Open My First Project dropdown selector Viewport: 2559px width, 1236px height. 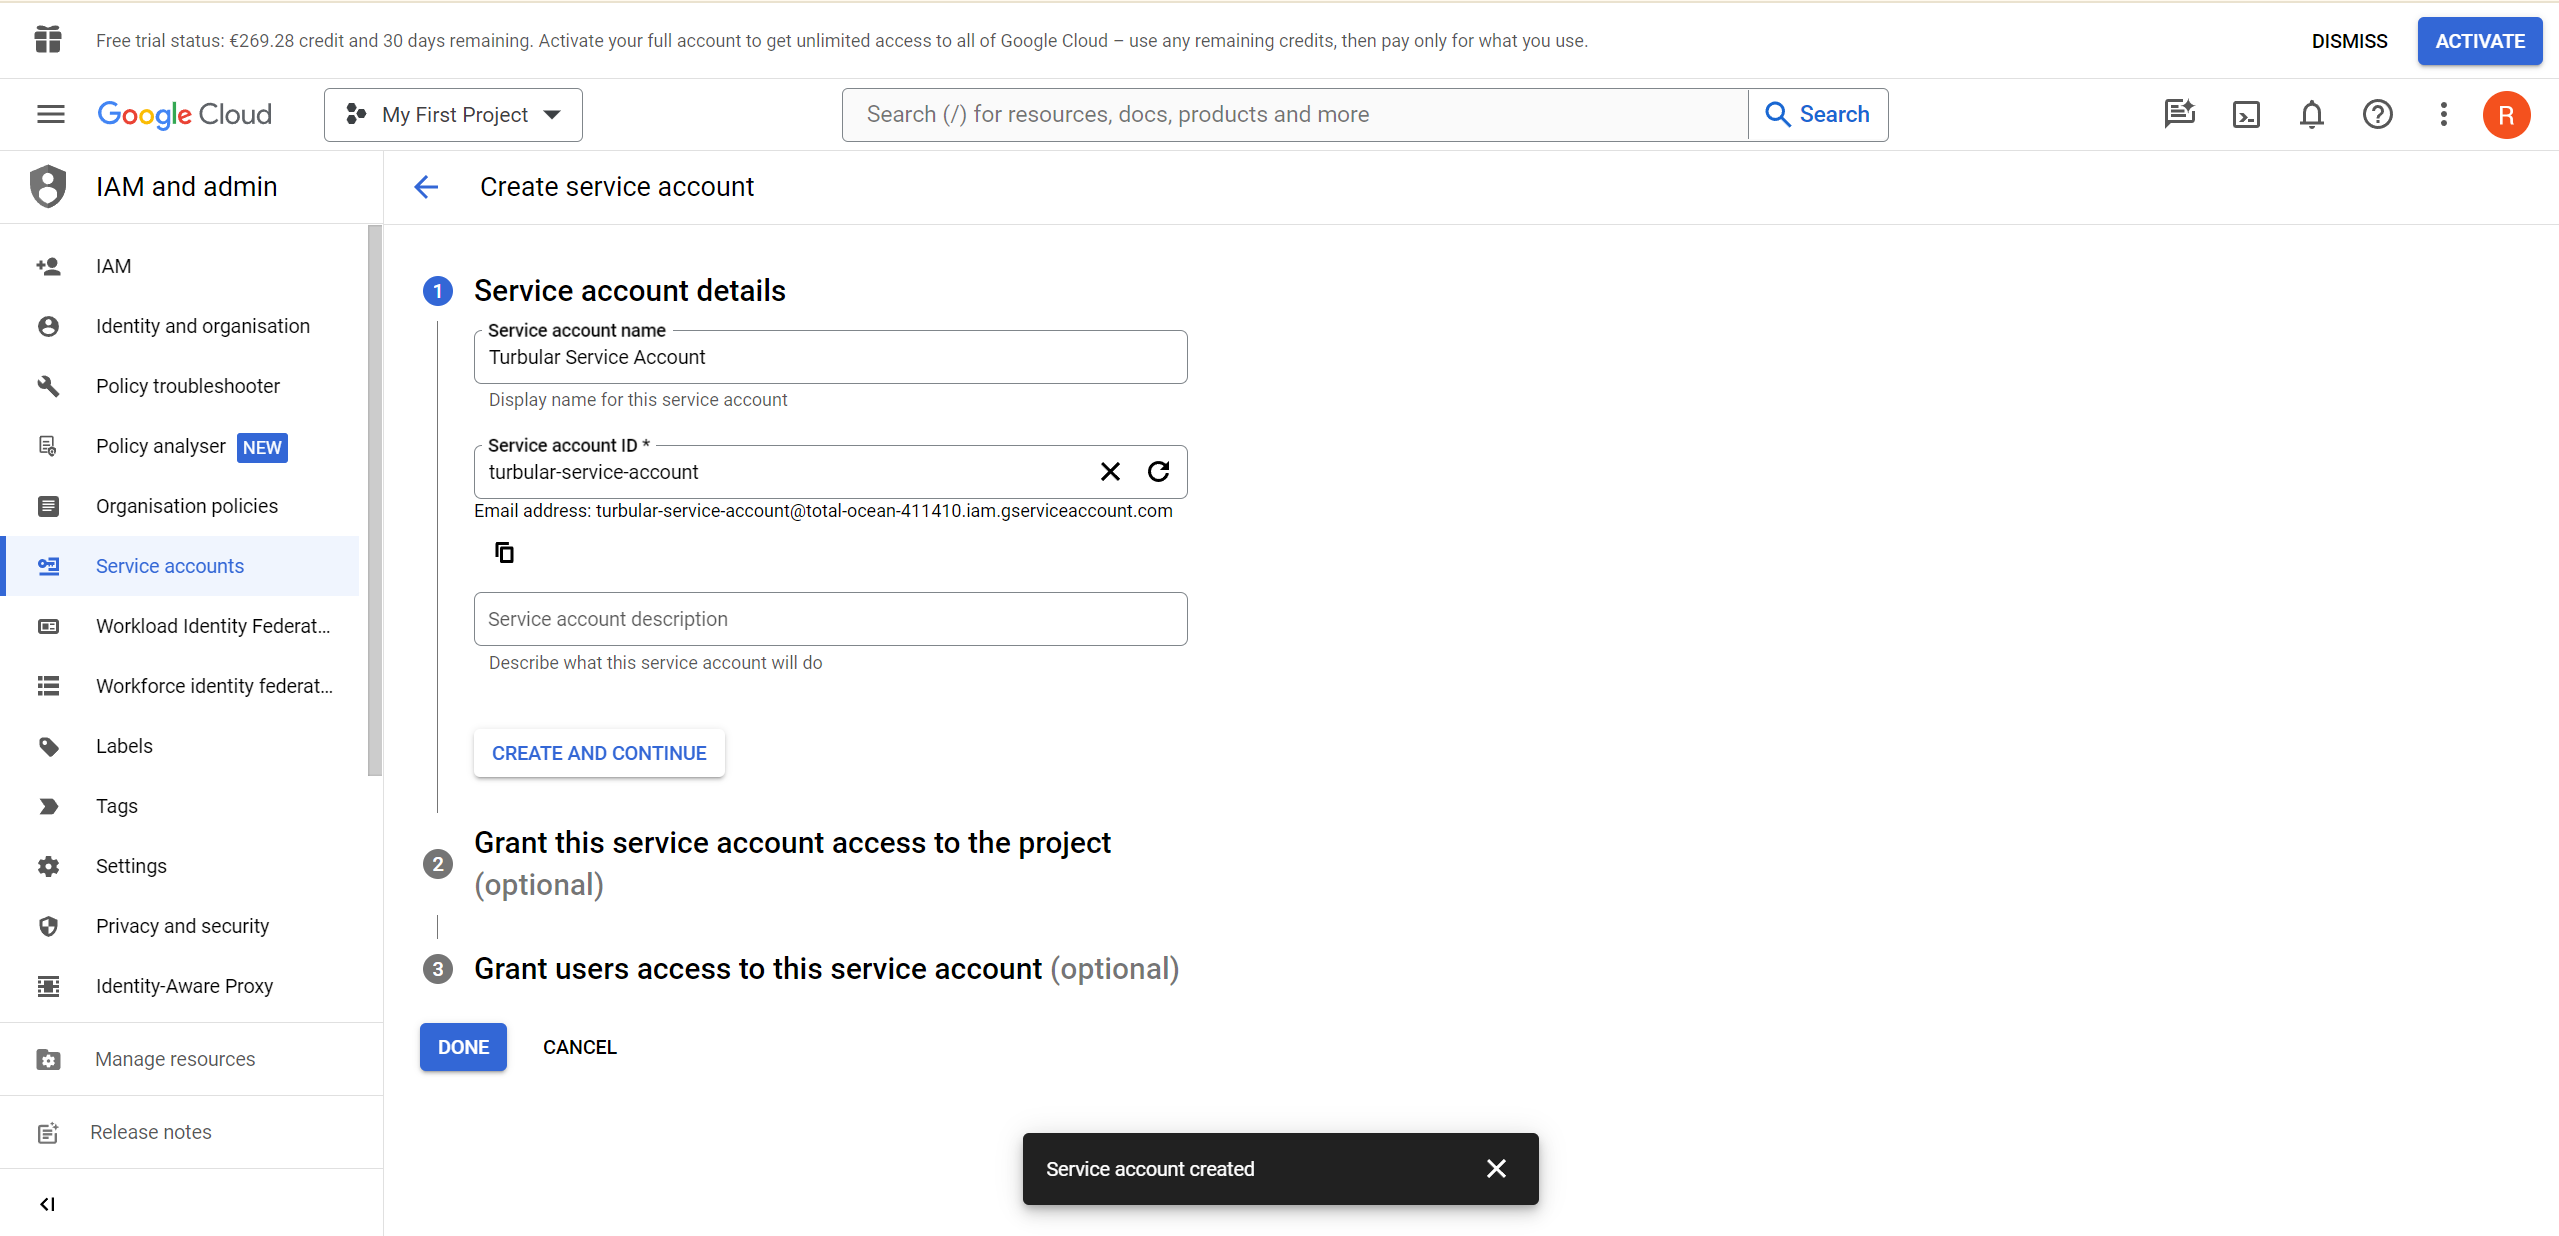[454, 114]
